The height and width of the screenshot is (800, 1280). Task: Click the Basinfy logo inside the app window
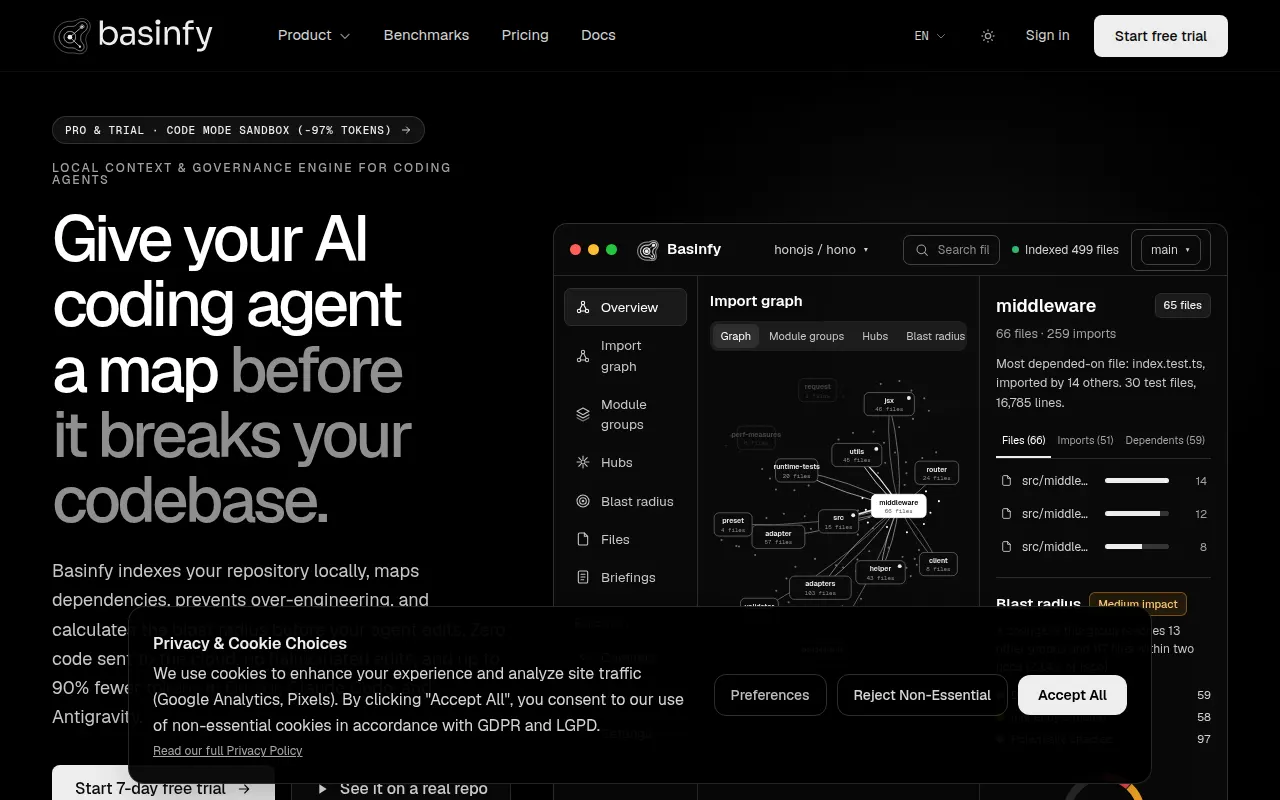point(648,250)
